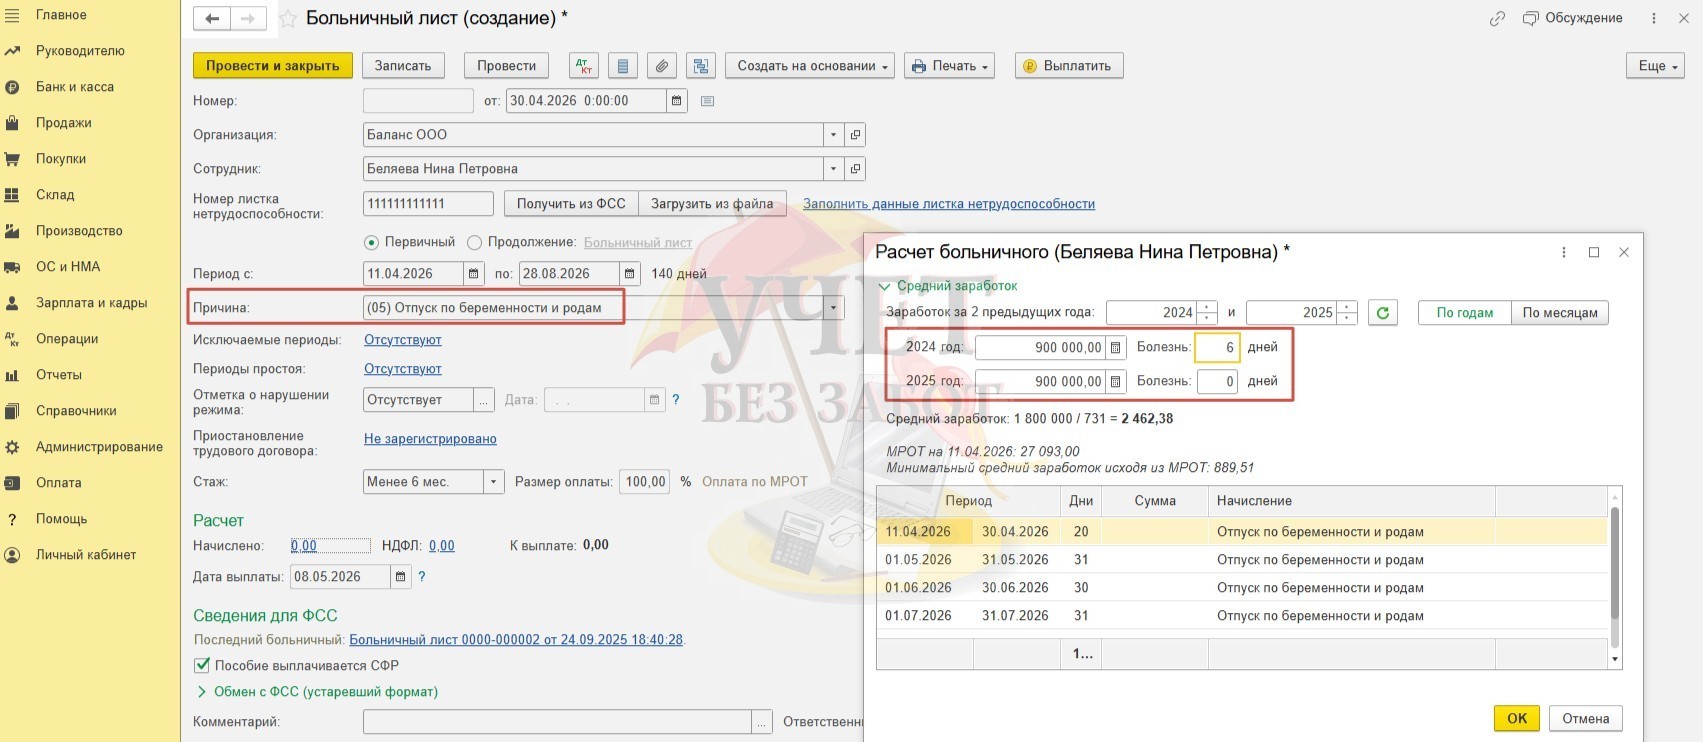Open the Дт/Кт postings icon
1703x742 pixels.
[584, 66]
